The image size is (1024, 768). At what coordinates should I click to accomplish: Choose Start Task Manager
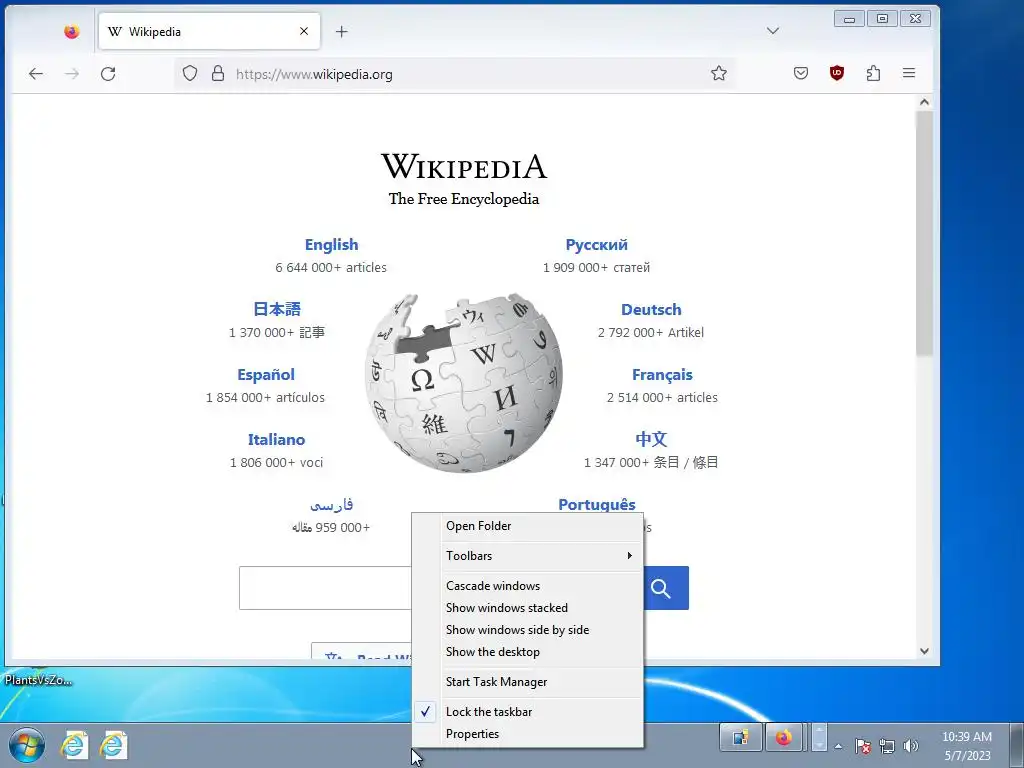tap(528, 682)
